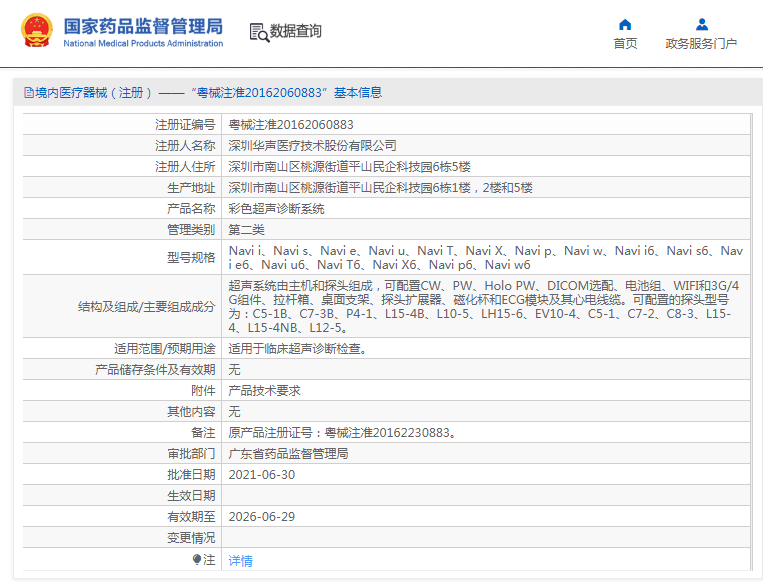Click approval date 2021-06-30
This screenshot has height=582, width=763.
(x=262, y=475)
